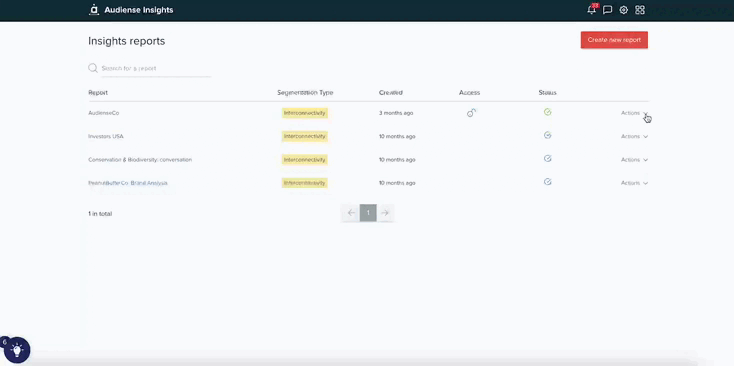Click Interconnectivity tag in Investors USA row
Screen dimensions: 734x366
tap(305, 136)
